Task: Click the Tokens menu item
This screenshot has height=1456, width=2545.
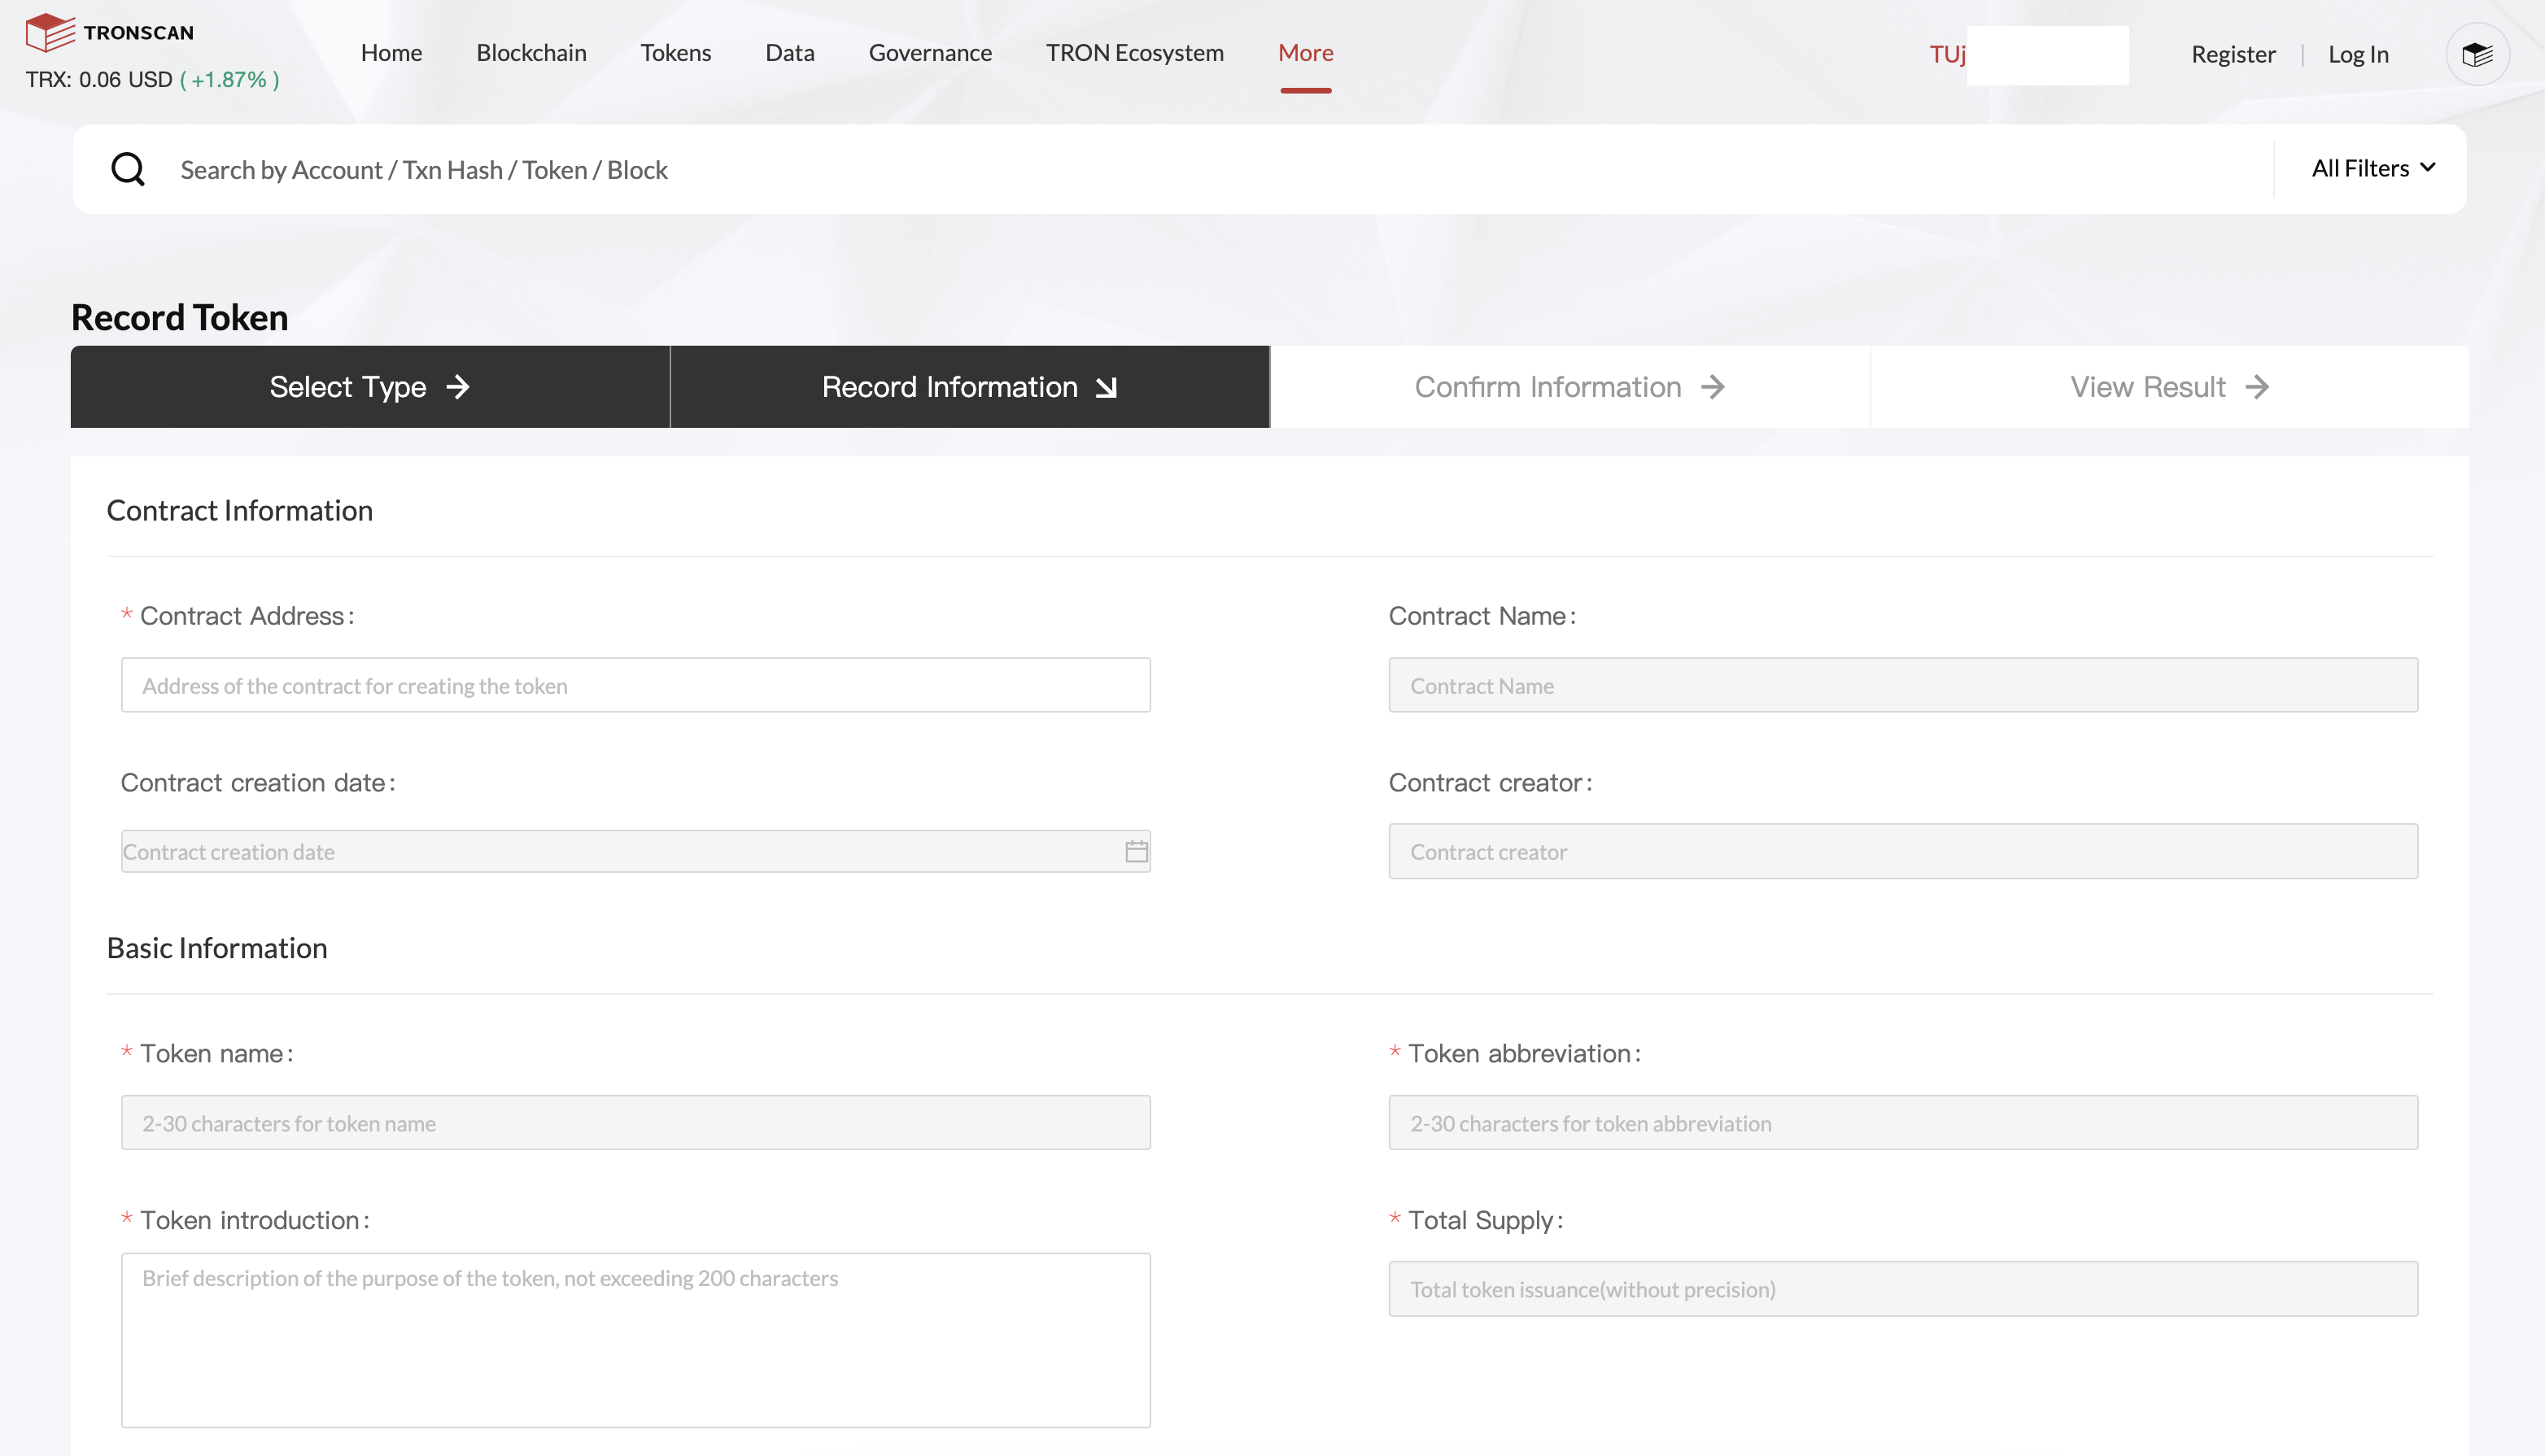Action: [x=674, y=52]
